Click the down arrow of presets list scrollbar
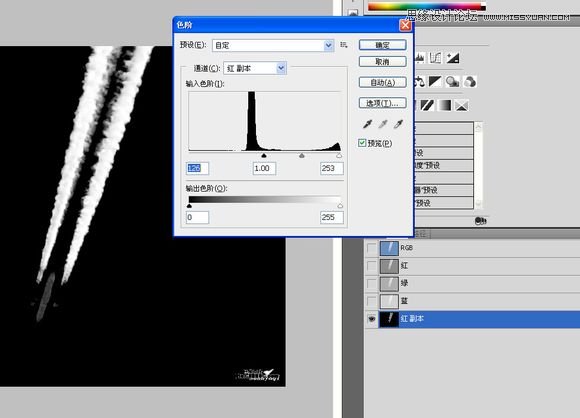Screen dimensions: 580x418 [478, 203]
